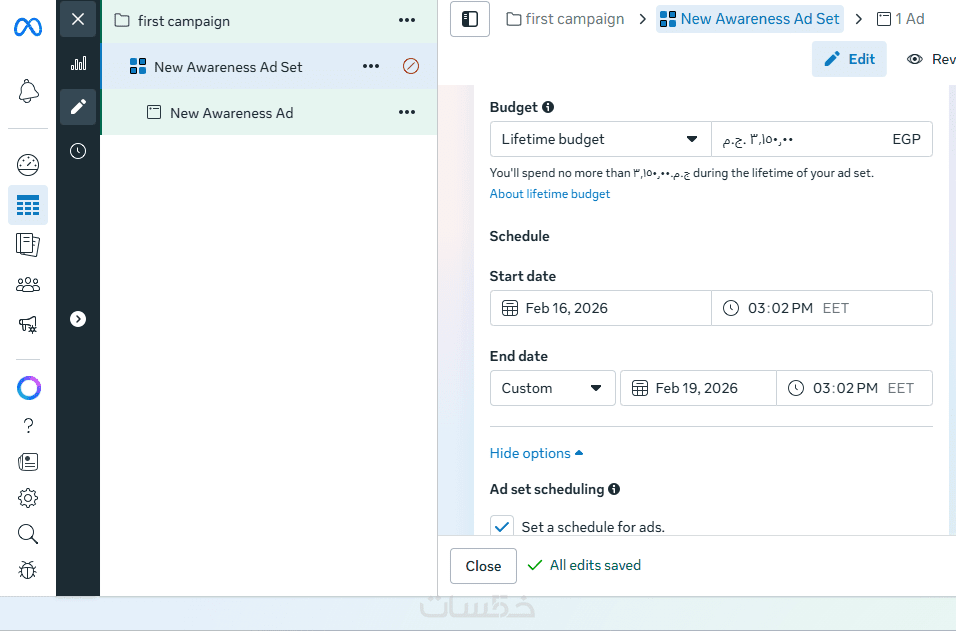956x631 pixels.
Task: Open the End date Custom dropdown
Action: coord(552,388)
